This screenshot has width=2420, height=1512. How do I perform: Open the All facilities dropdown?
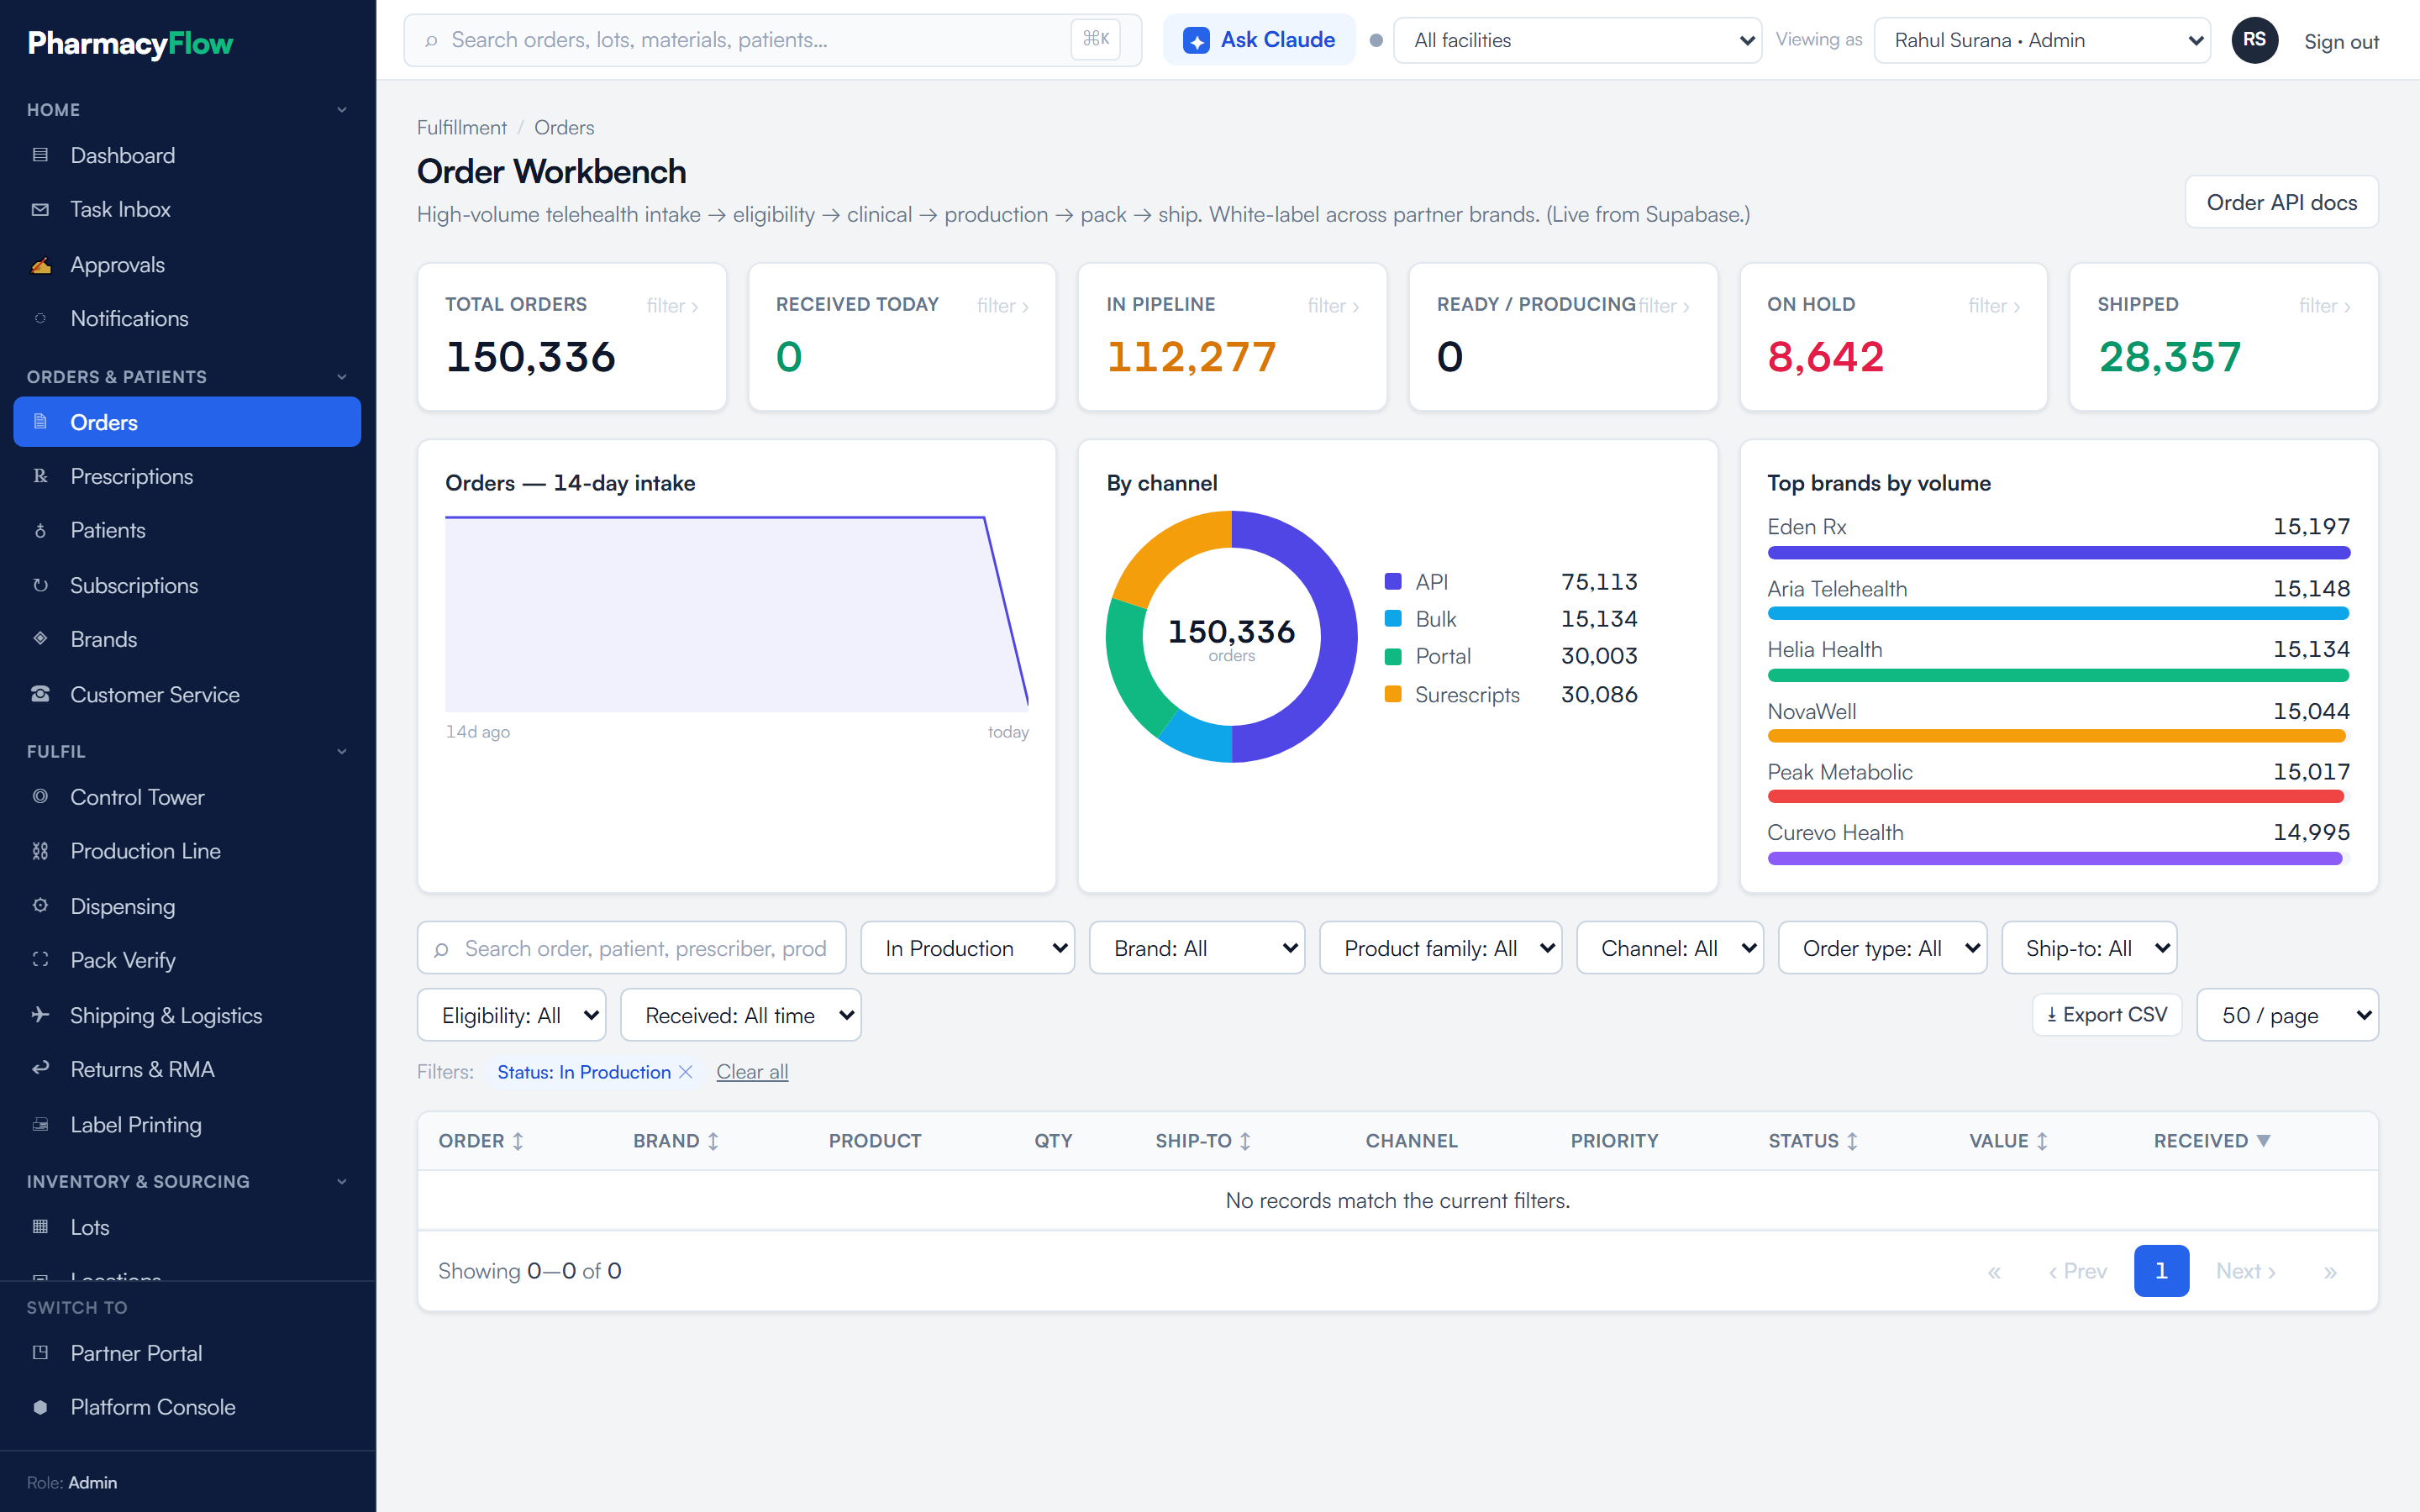(1577, 40)
